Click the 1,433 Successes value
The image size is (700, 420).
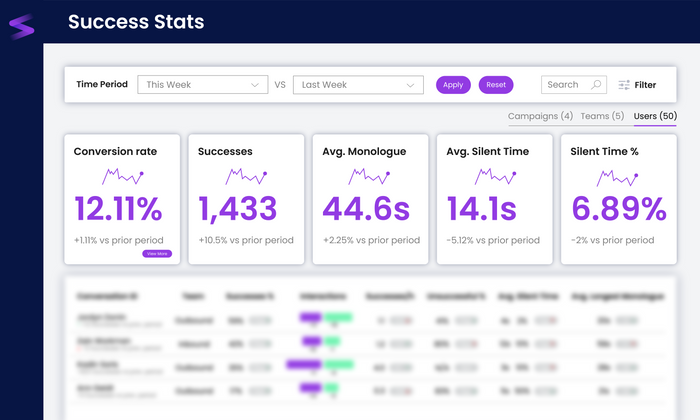click(x=238, y=208)
